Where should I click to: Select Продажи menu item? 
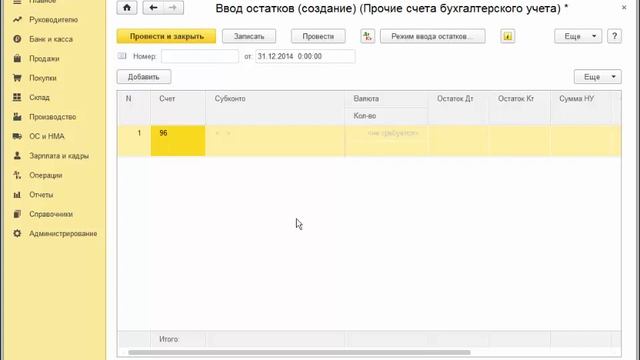click(x=44, y=59)
